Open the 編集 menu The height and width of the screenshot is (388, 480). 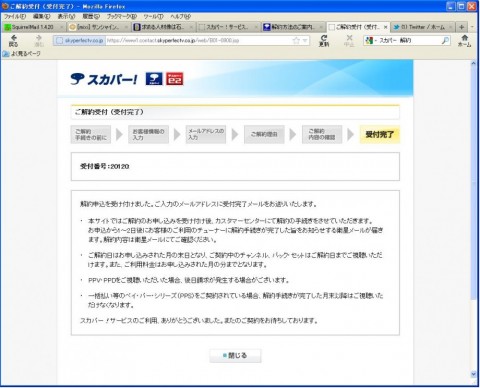[x=41, y=16]
